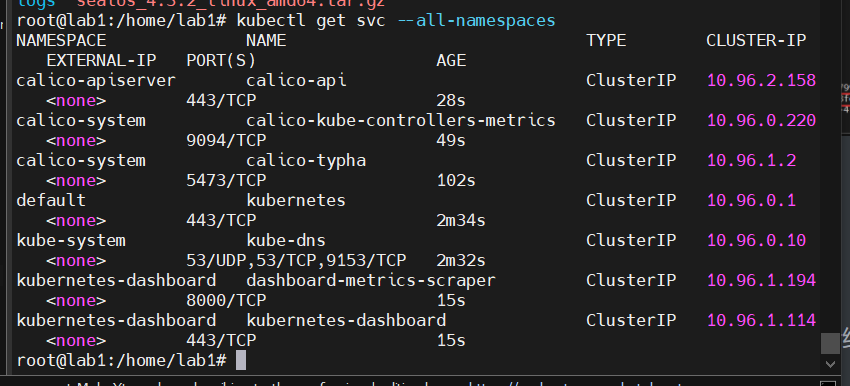Screen dimensions: 850x386
Task: Click the IP address 10.96.2.158
Action: point(762,81)
